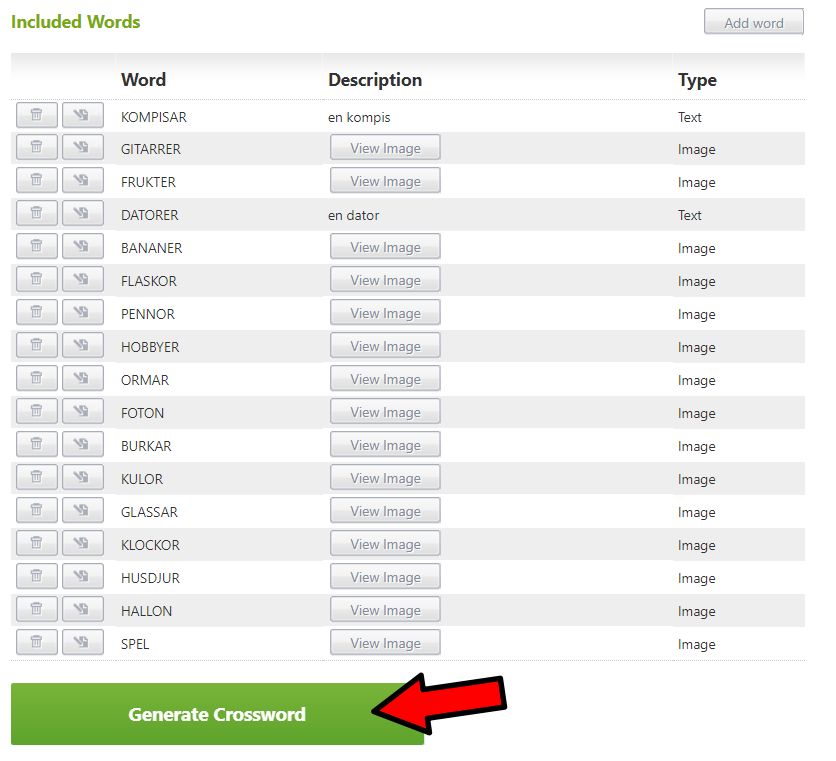Click View Image in the HALLON row
The width and height of the screenshot is (836, 761).
tap(385, 611)
